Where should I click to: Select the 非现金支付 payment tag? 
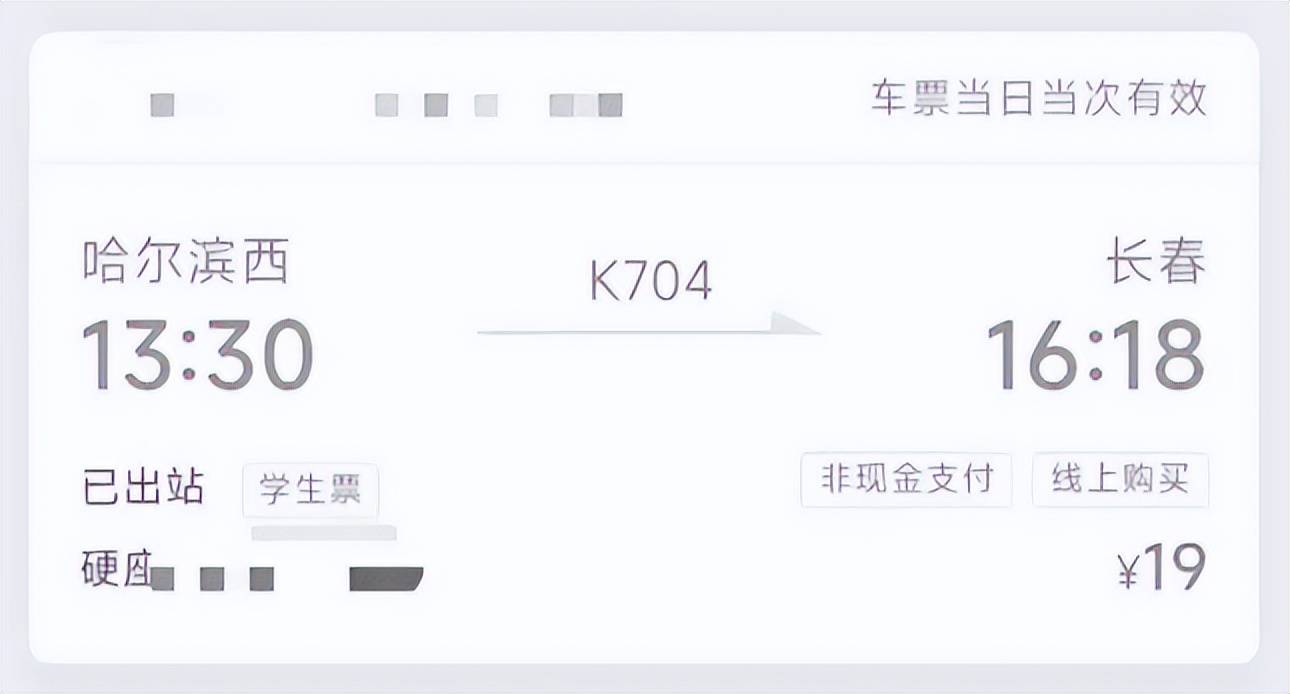[906, 480]
